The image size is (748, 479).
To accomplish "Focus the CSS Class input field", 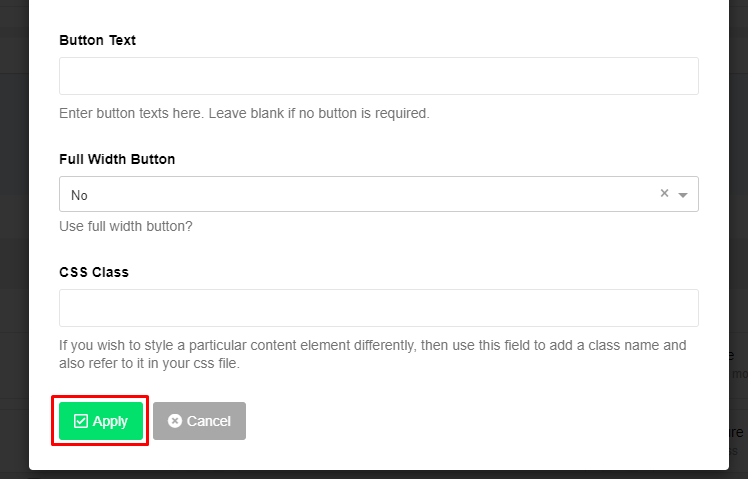I will pyautogui.click(x=379, y=308).
